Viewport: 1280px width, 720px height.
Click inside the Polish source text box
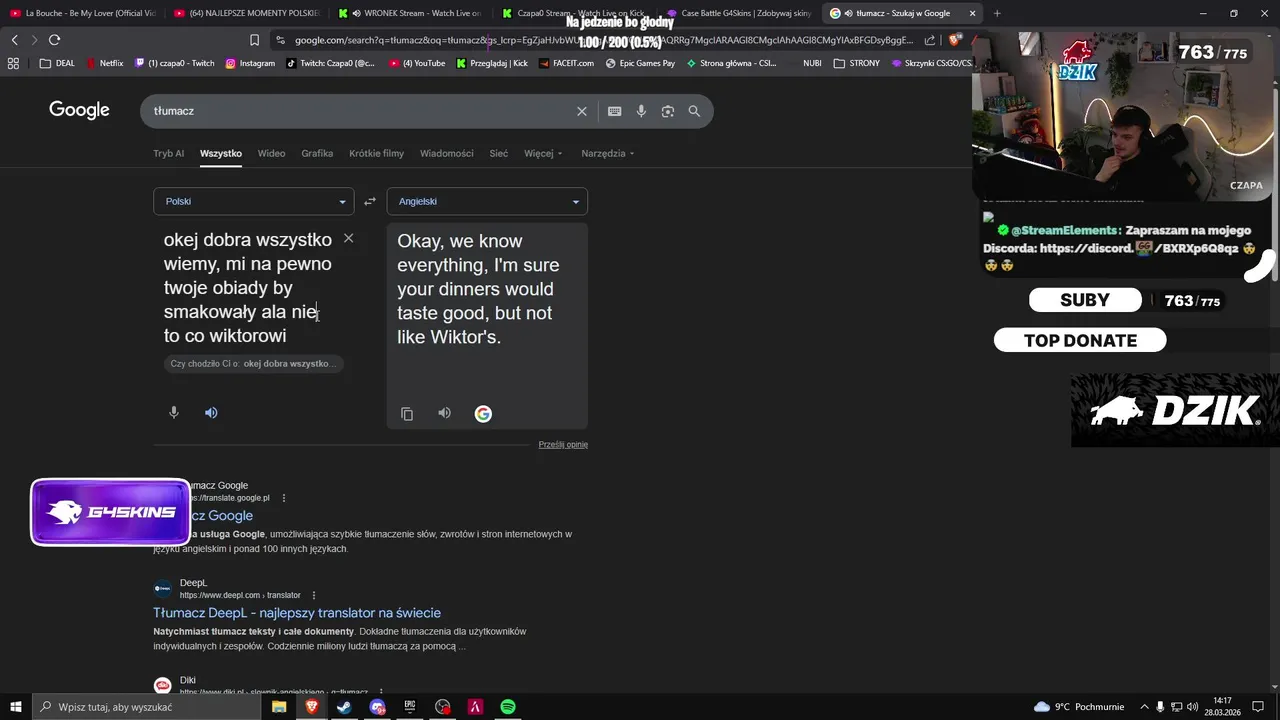pos(247,288)
